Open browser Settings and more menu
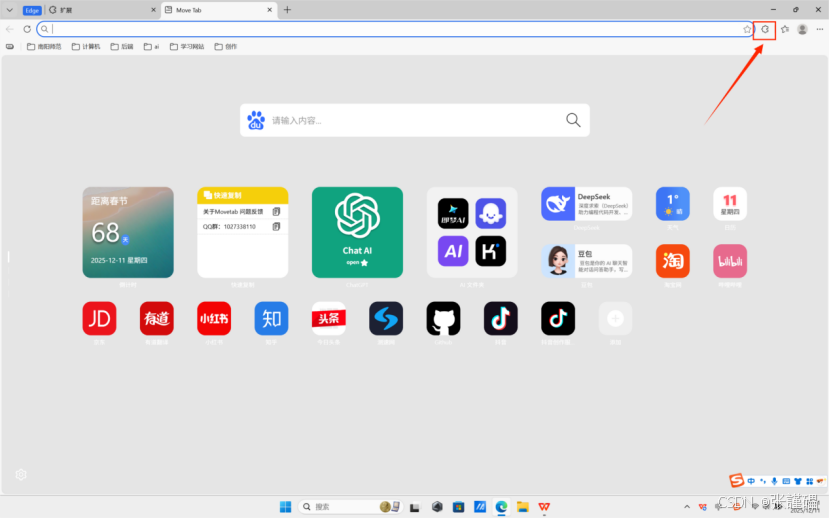Image resolution: width=830 pixels, height=518 pixels. (x=820, y=30)
